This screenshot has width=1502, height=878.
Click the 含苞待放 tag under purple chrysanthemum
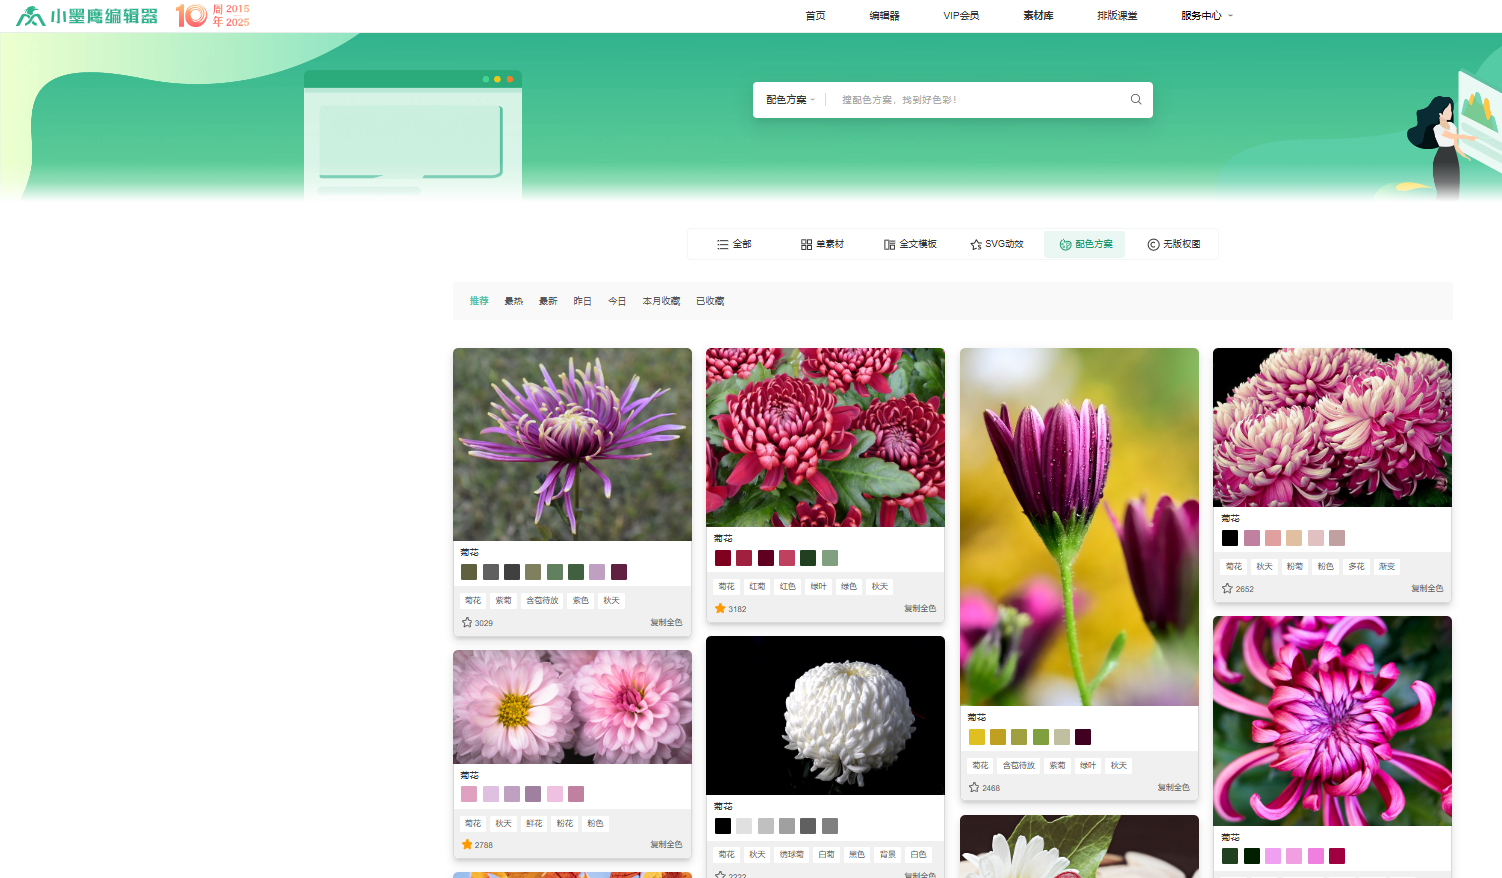(542, 600)
